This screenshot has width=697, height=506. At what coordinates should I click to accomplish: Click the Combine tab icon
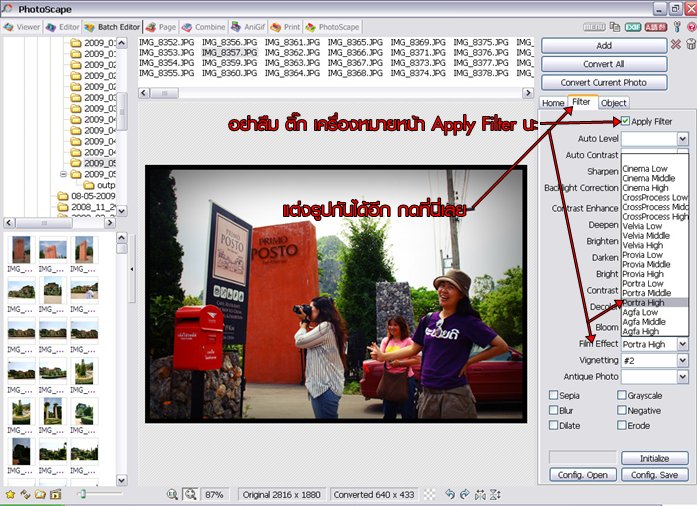tap(187, 27)
